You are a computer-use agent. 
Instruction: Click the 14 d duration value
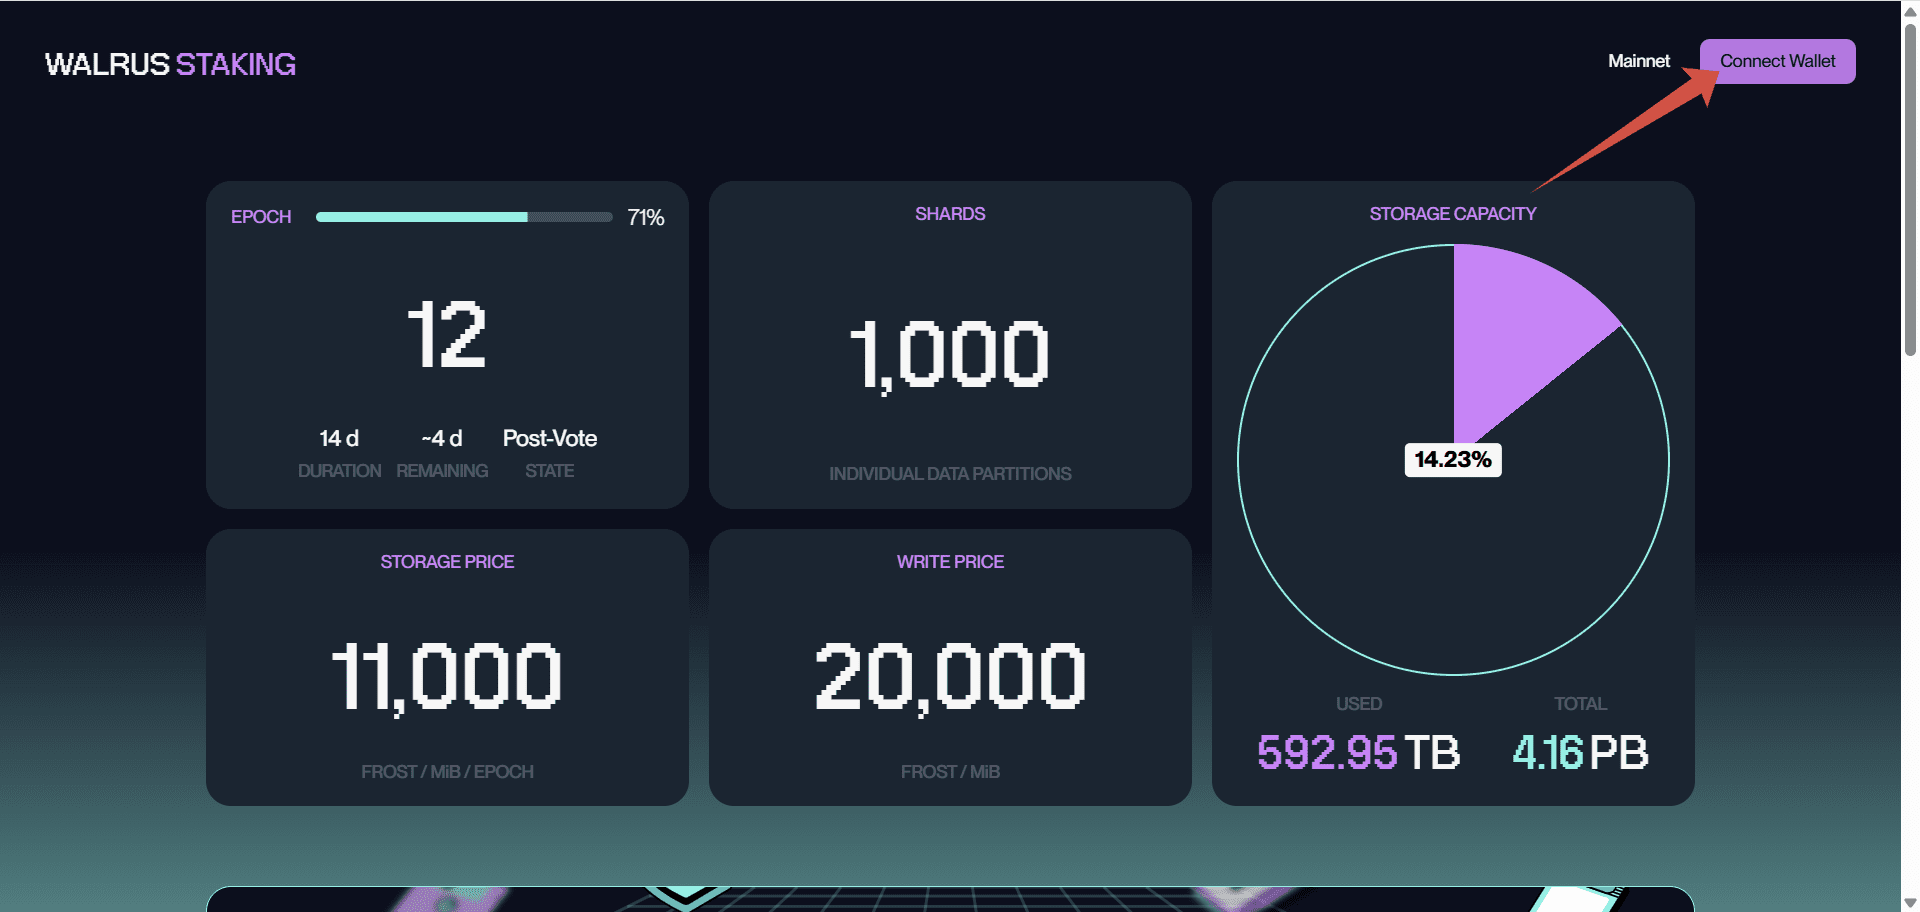[x=339, y=439]
